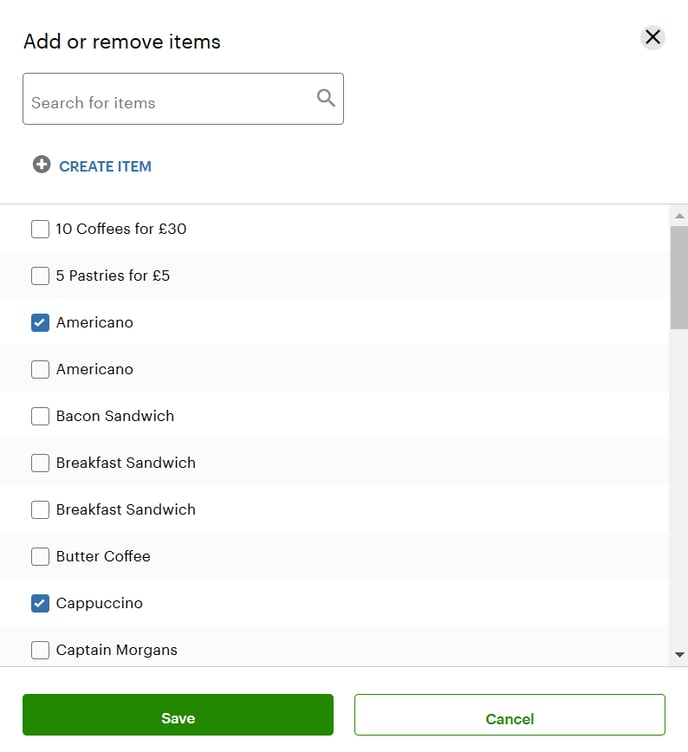
Task: Select the Butter Coffee item label
Action: pos(103,556)
